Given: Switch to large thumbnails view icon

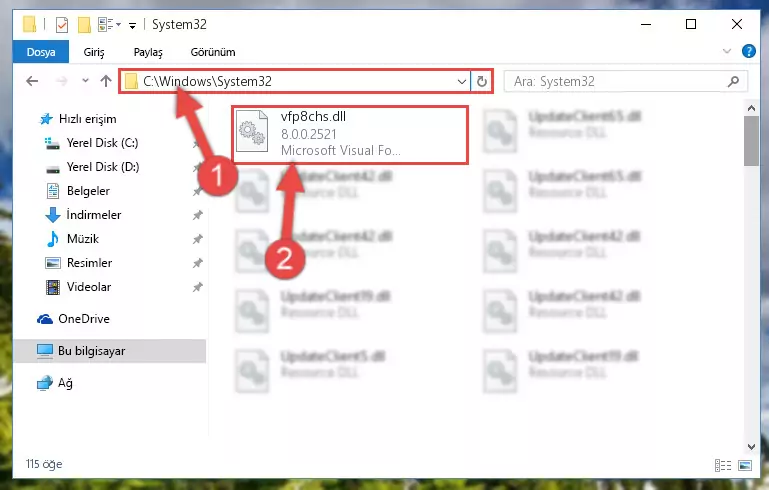Looking at the screenshot, I should (744, 464).
